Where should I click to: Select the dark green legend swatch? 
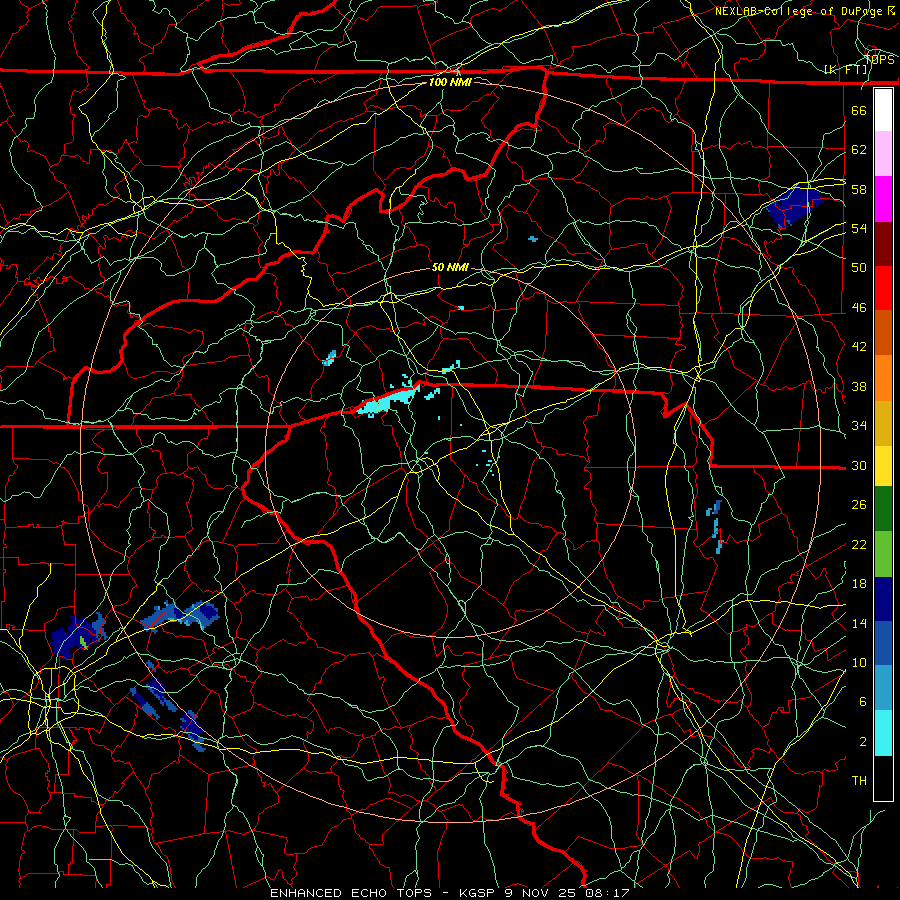click(x=883, y=509)
